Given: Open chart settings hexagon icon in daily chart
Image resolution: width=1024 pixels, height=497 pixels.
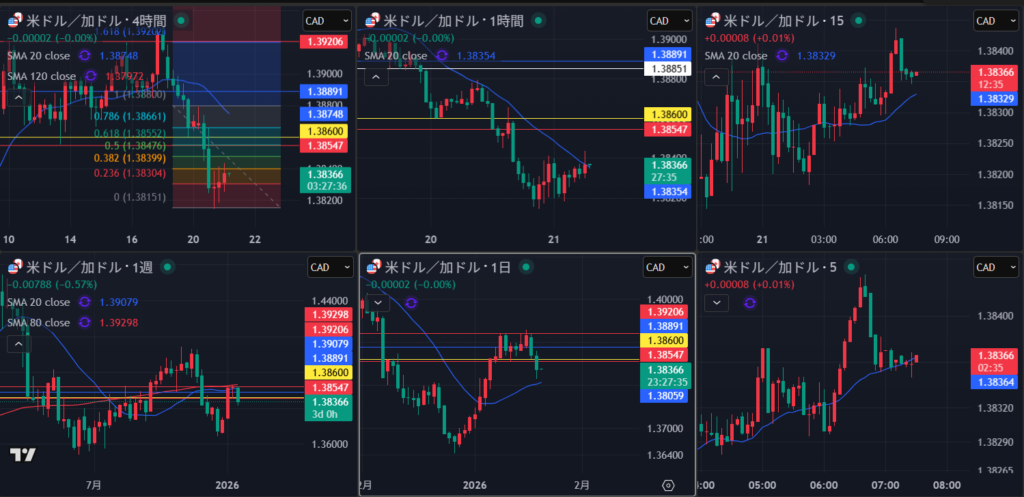Looking at the screenshot, I should pyautogui.click(x=669, y=484).
